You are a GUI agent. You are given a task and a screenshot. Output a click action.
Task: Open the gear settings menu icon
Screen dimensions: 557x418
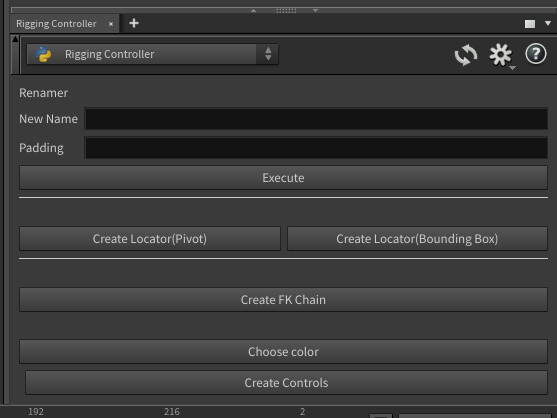(x=501, y=55)
